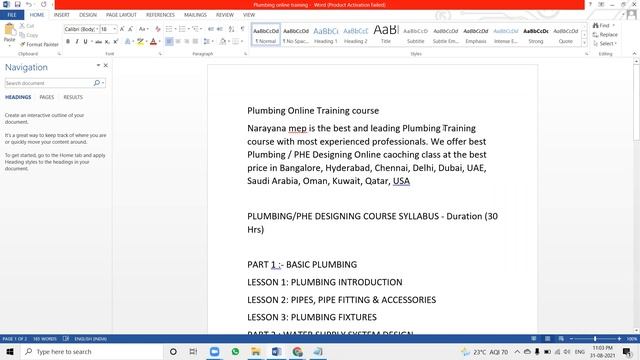This screenshot has width=640, height=360.
Task: Click the Paste clipboard icon
Action: 9,29
